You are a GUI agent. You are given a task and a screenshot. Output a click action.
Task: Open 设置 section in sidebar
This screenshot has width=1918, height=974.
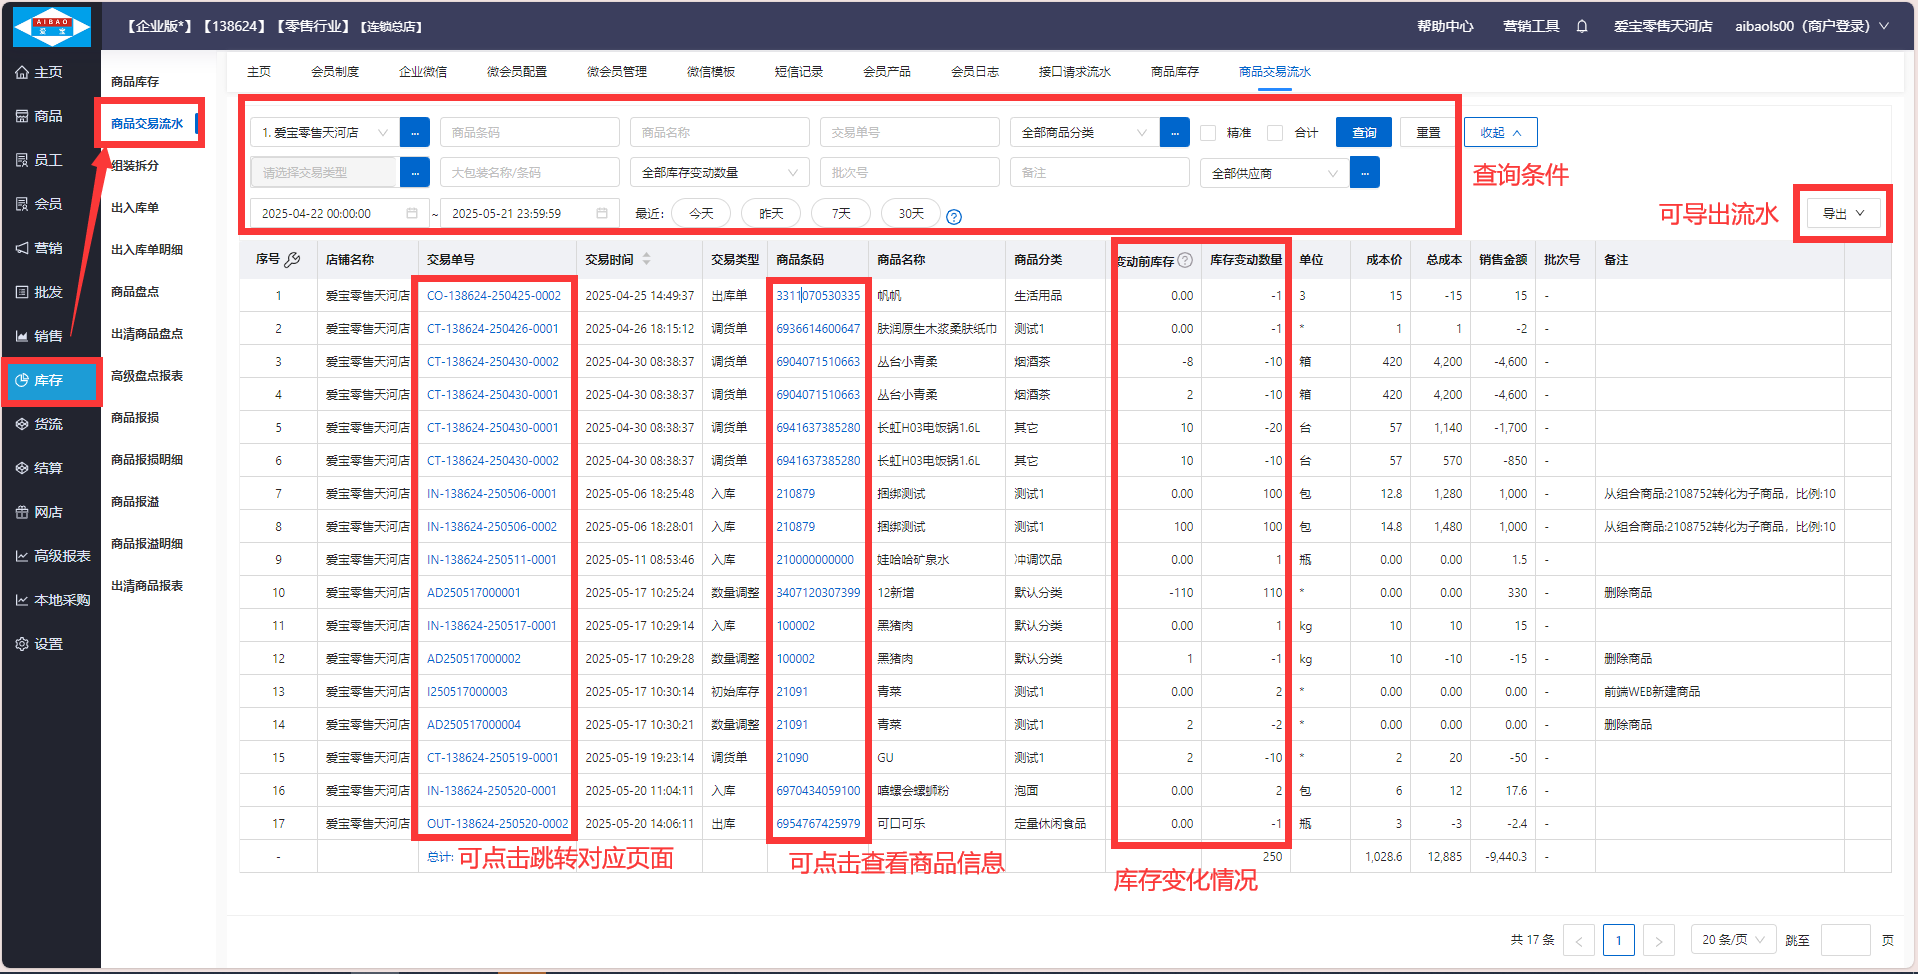(40, 644)
